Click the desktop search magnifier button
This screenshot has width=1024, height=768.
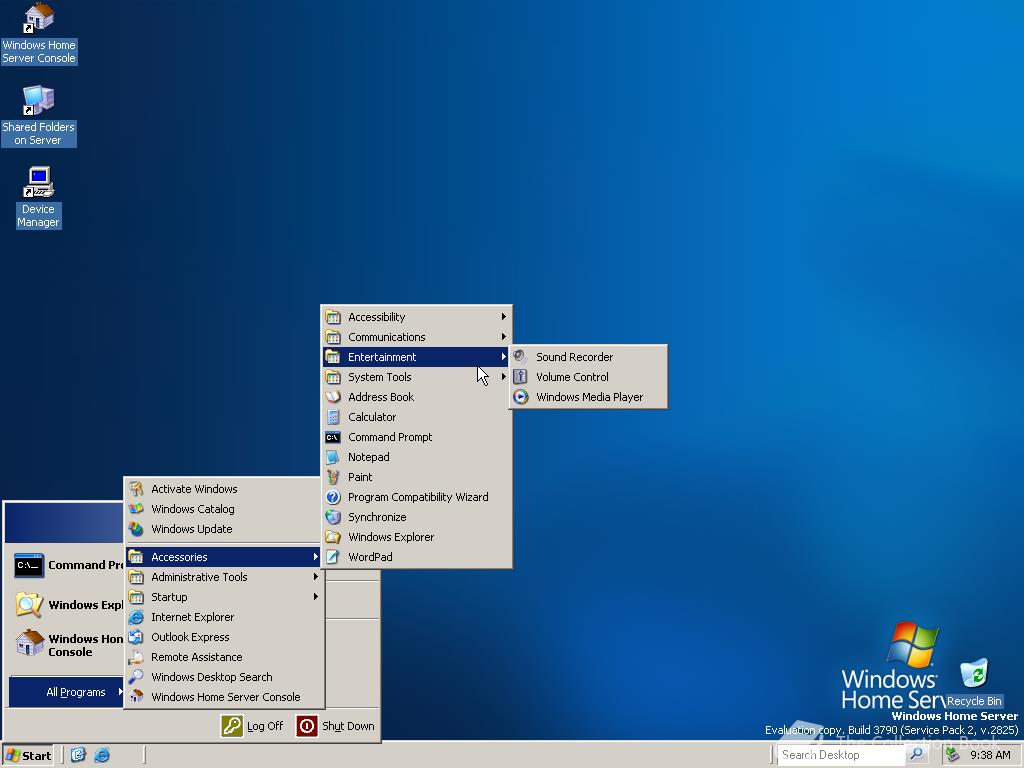tap(917, 755)
